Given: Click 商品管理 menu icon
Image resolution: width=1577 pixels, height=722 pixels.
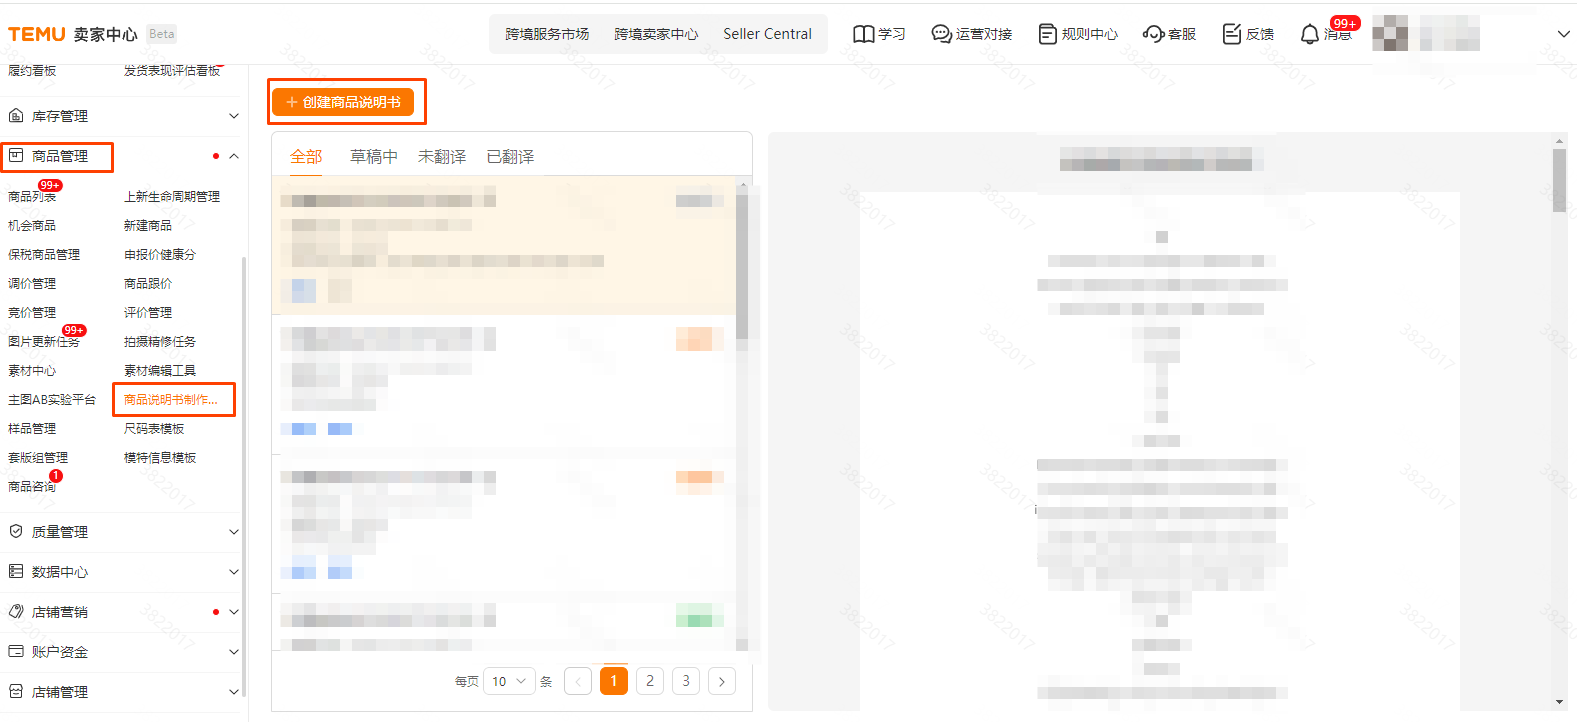Looking at the screenshot, I should click(x=16, y=156).
